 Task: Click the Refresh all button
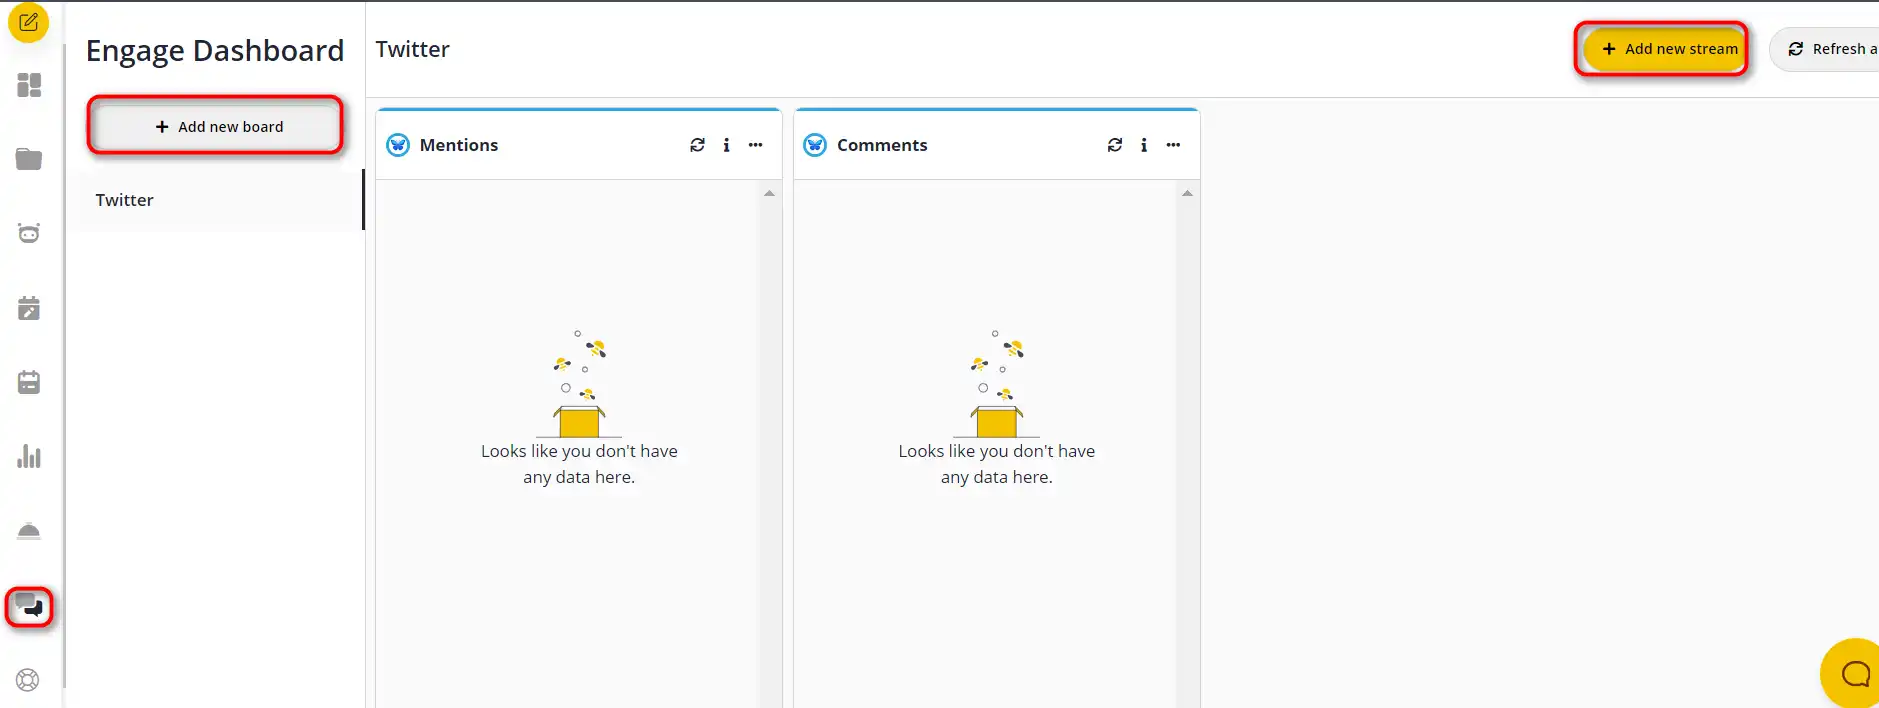click(x=1826, y=49)
